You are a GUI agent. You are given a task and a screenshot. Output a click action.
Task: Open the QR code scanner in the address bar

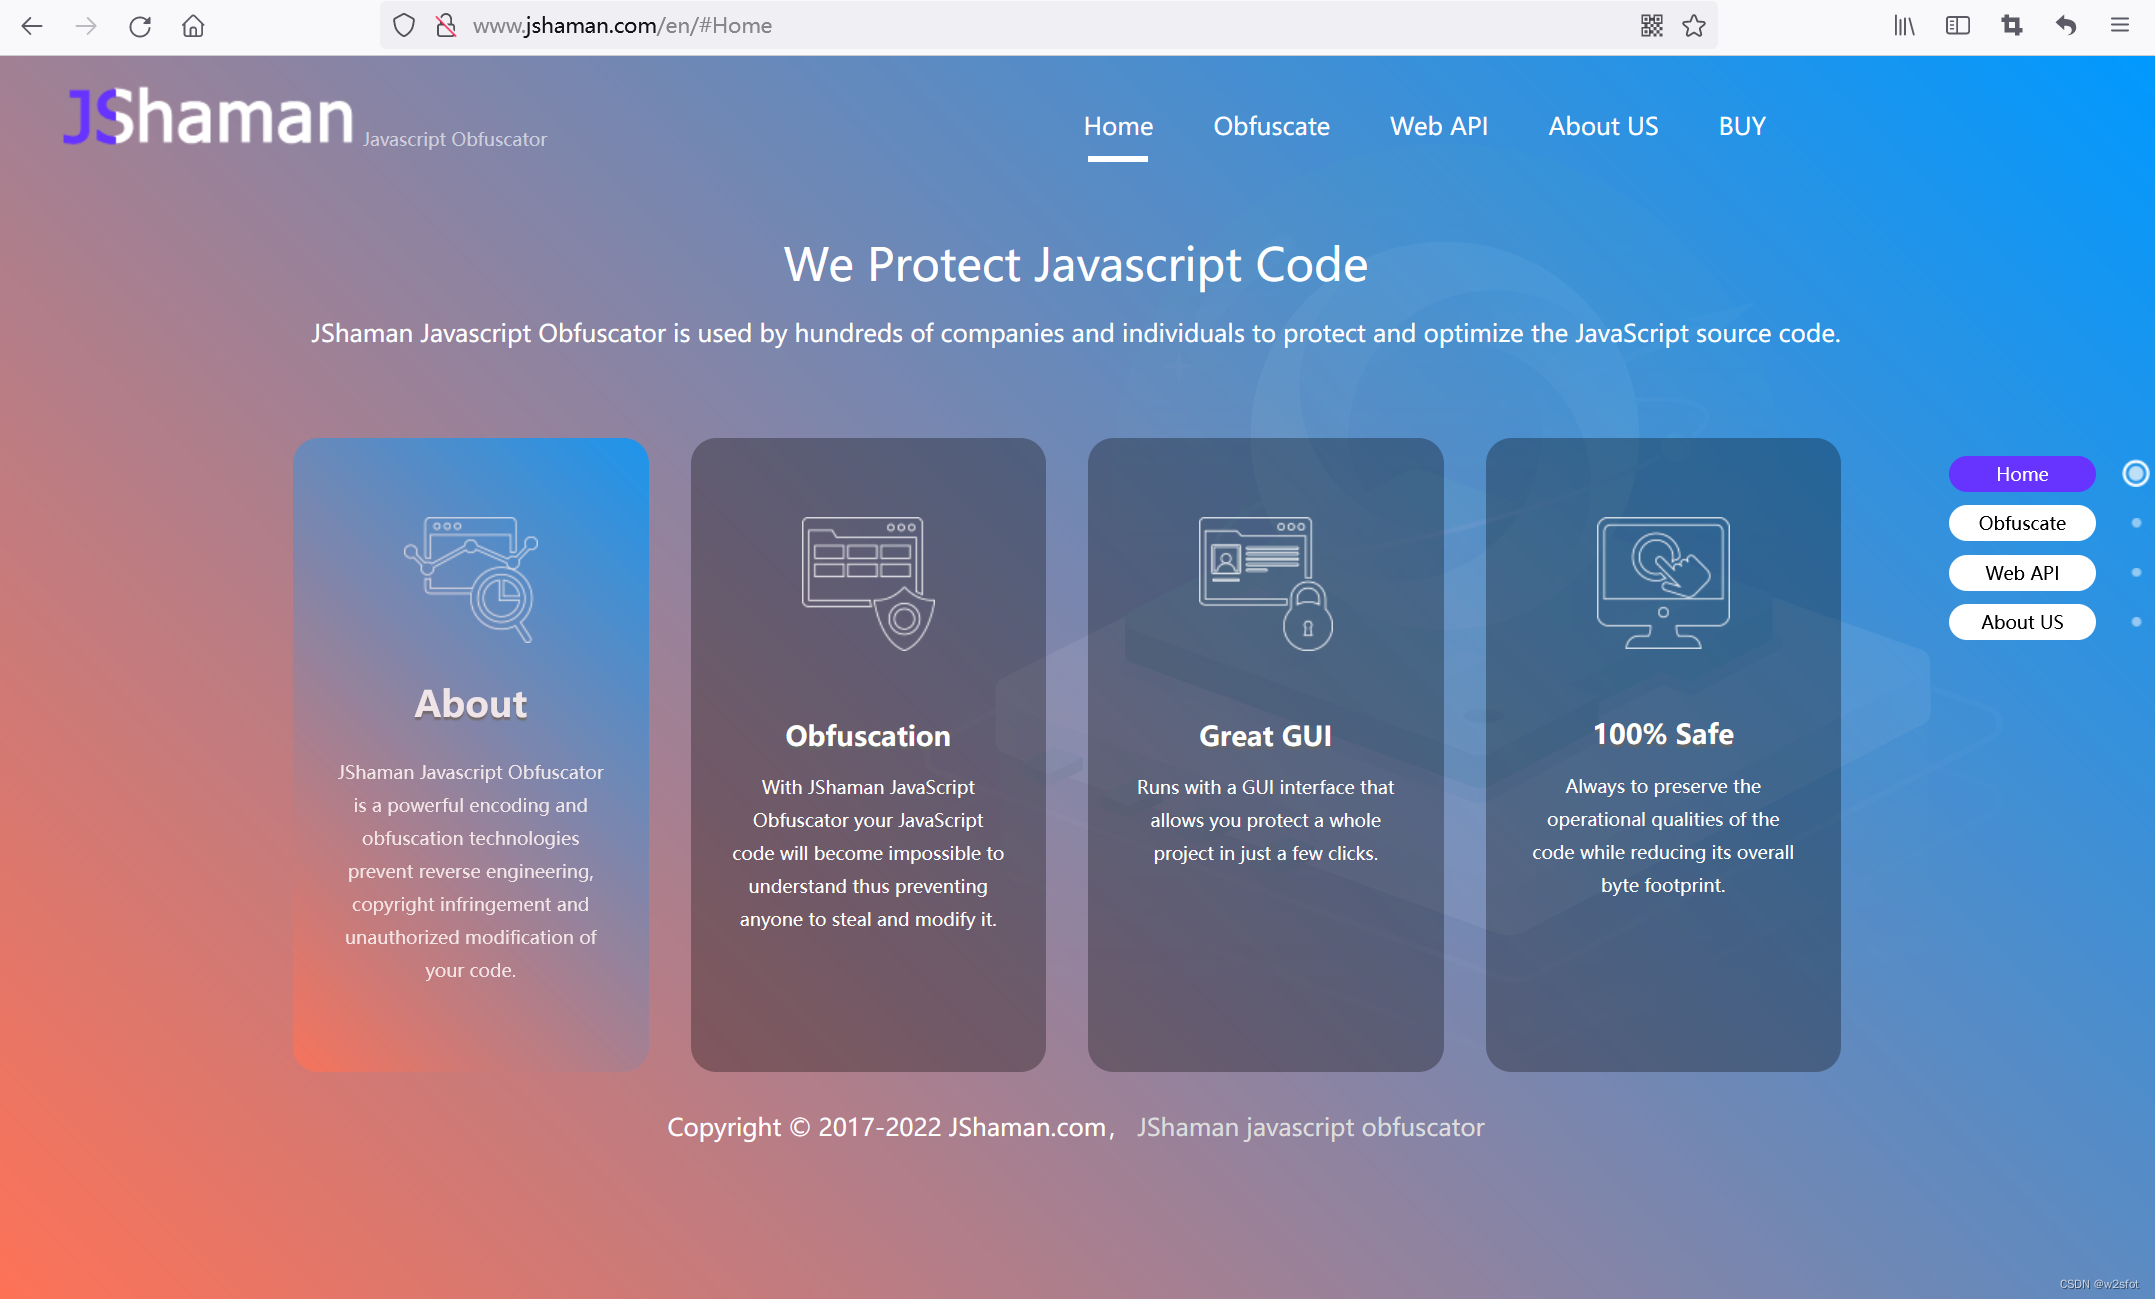click(1651, 26)
